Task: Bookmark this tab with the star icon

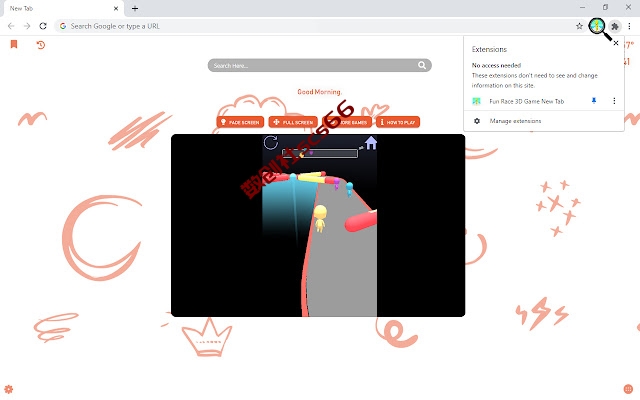Action: (579, 26)
